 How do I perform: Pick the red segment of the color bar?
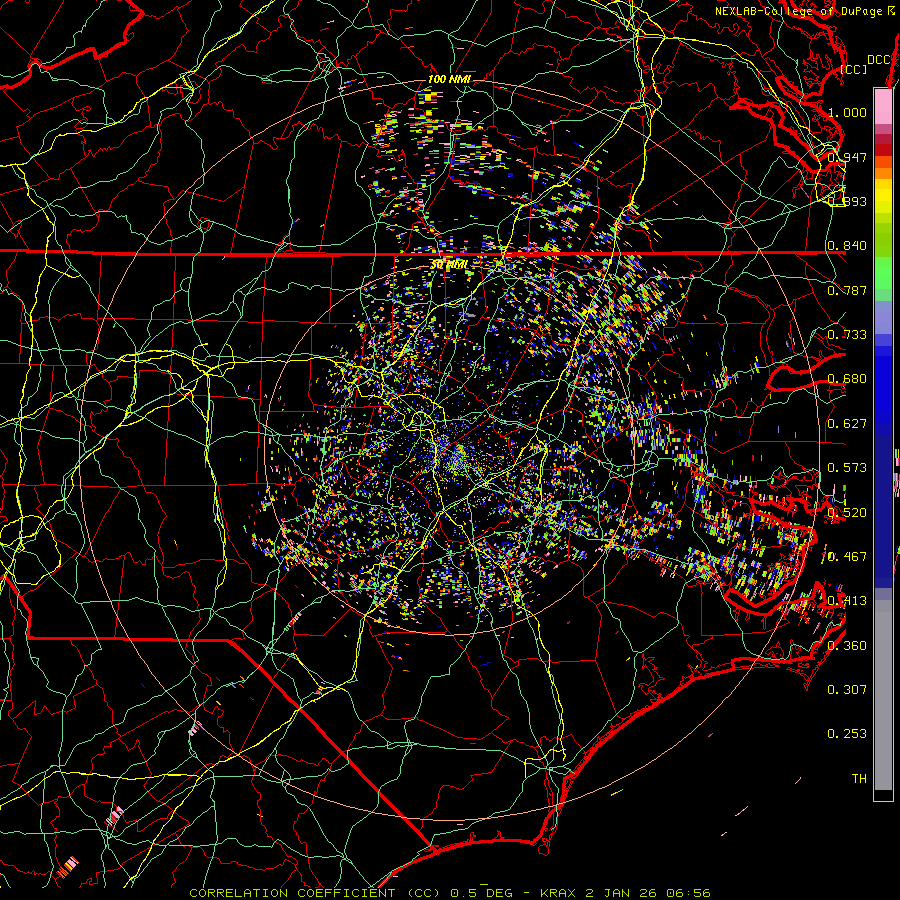pyautogui.click(x=883, y=149)
